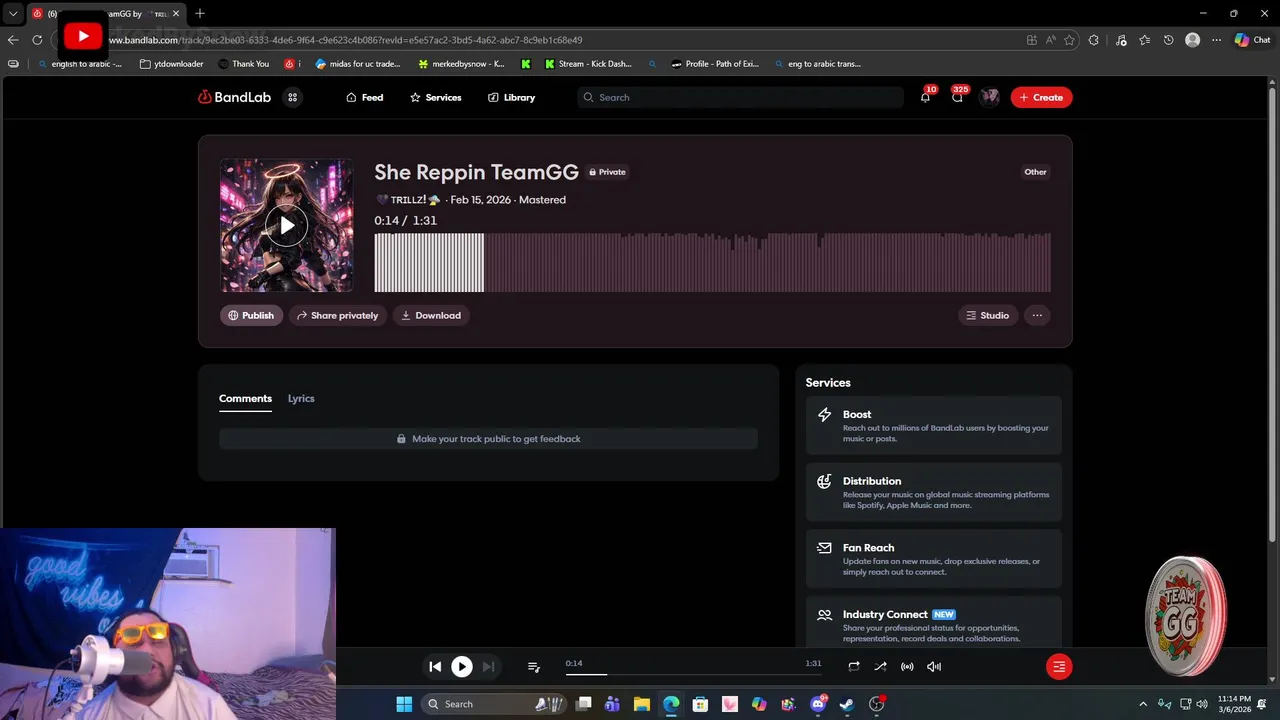This screenshot has height=720, width=1280.
Task: Open browser extensions puzzle icon
Action: pyautogui.click(x=1093, y=40)
